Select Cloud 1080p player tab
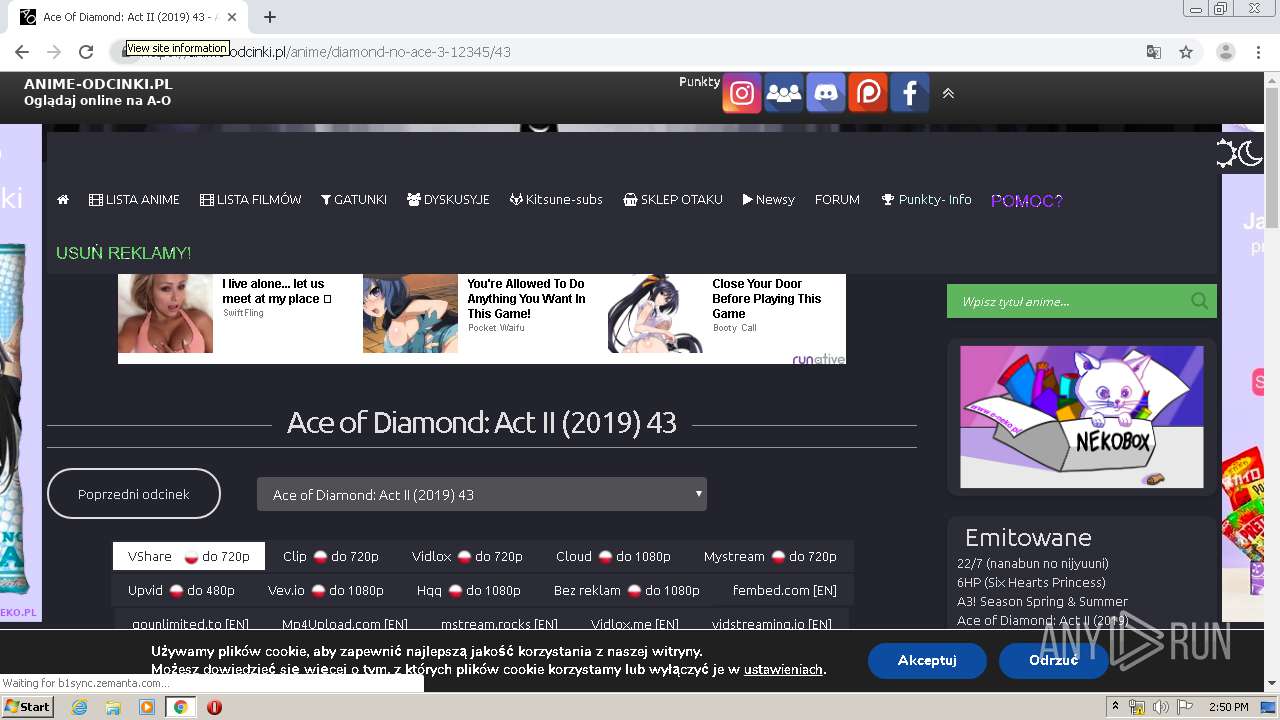 (613, 556)
